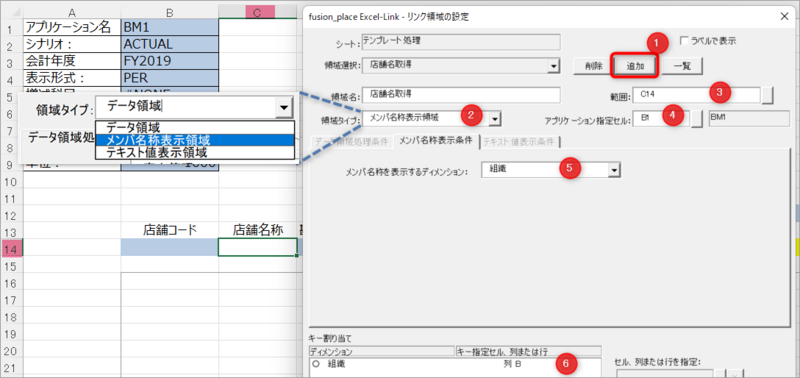The image size is (800, 378).
Task: Click the enlarged 領域タイプ dropdown arrow
Action: pyautogui.click(x=284, y=108)
